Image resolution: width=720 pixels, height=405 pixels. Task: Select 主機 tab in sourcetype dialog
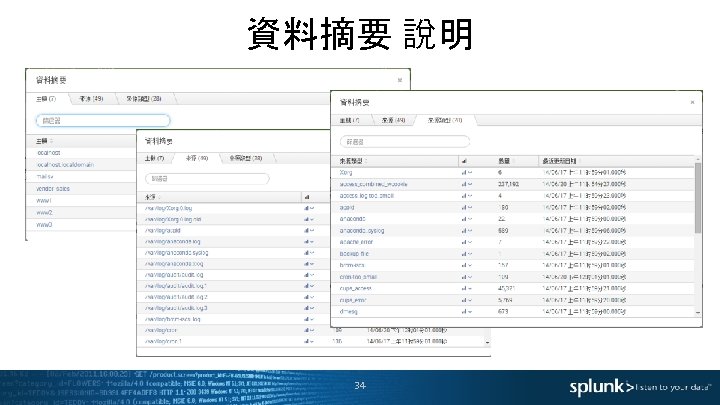click(x=349, y=120)
